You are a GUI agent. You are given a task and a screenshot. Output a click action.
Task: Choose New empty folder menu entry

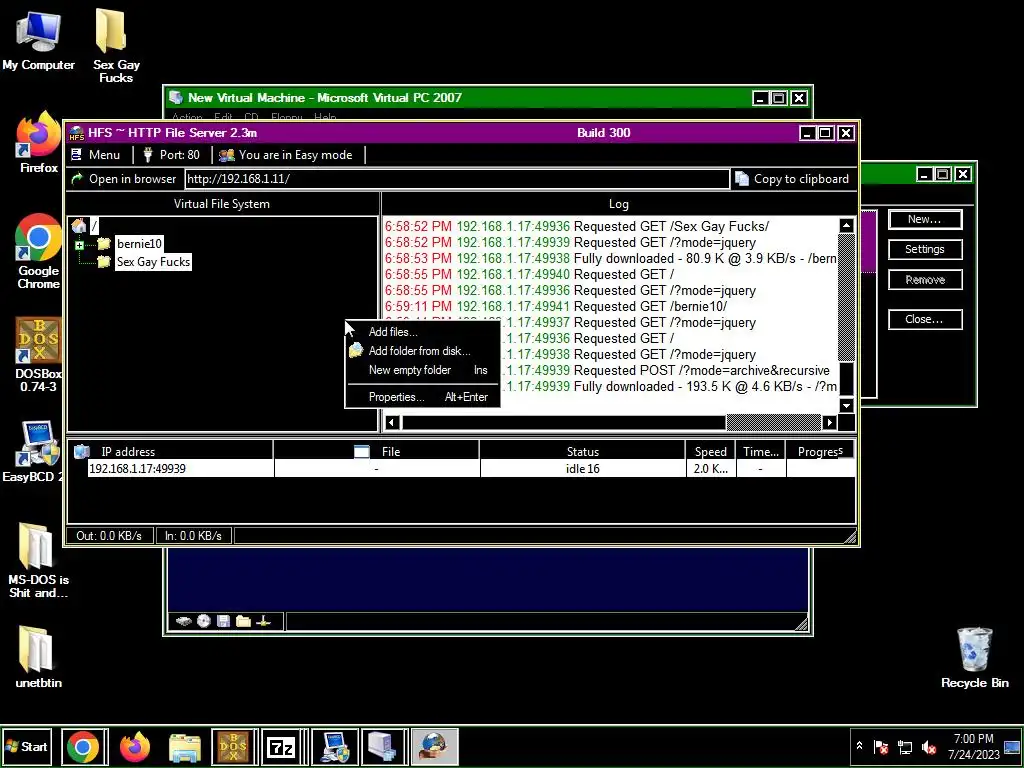pyautogui.click(x=421, y=370)
